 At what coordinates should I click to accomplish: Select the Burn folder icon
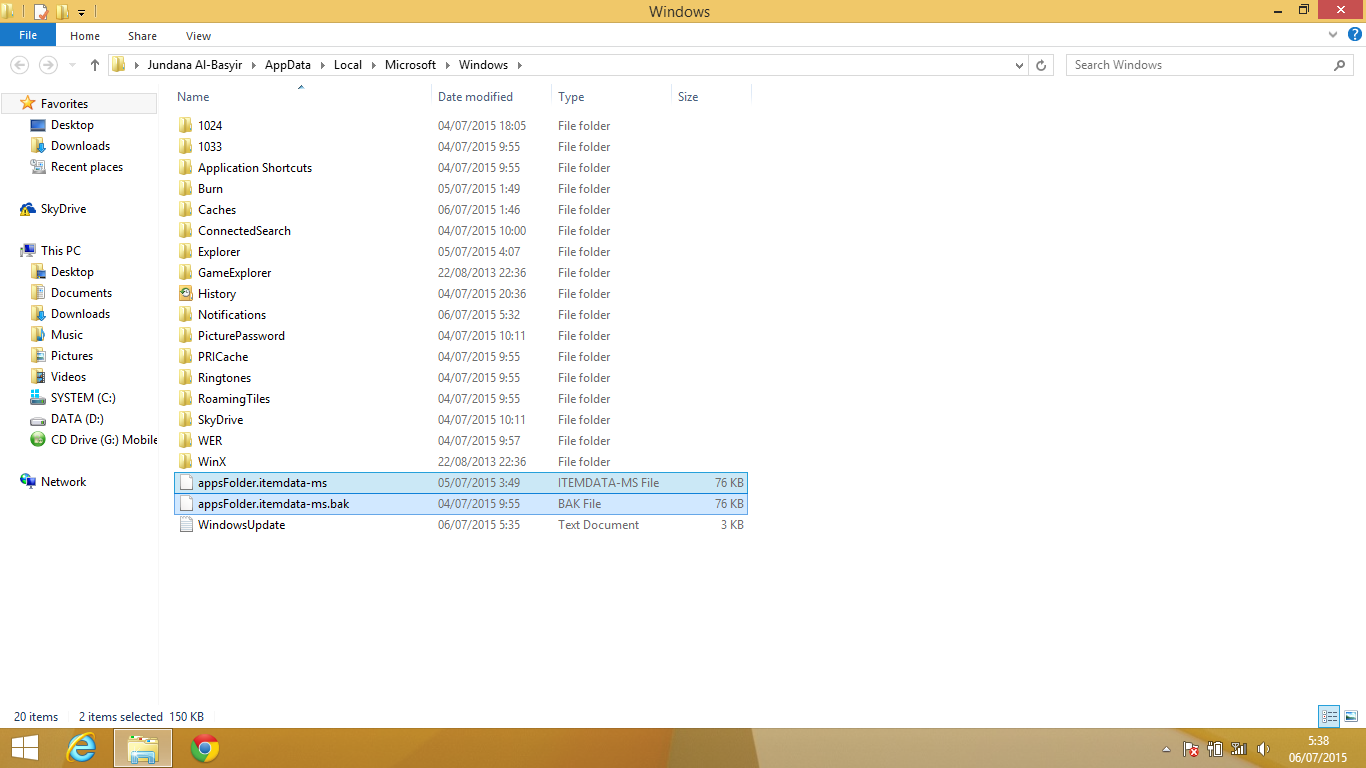[x=186, y=189]
